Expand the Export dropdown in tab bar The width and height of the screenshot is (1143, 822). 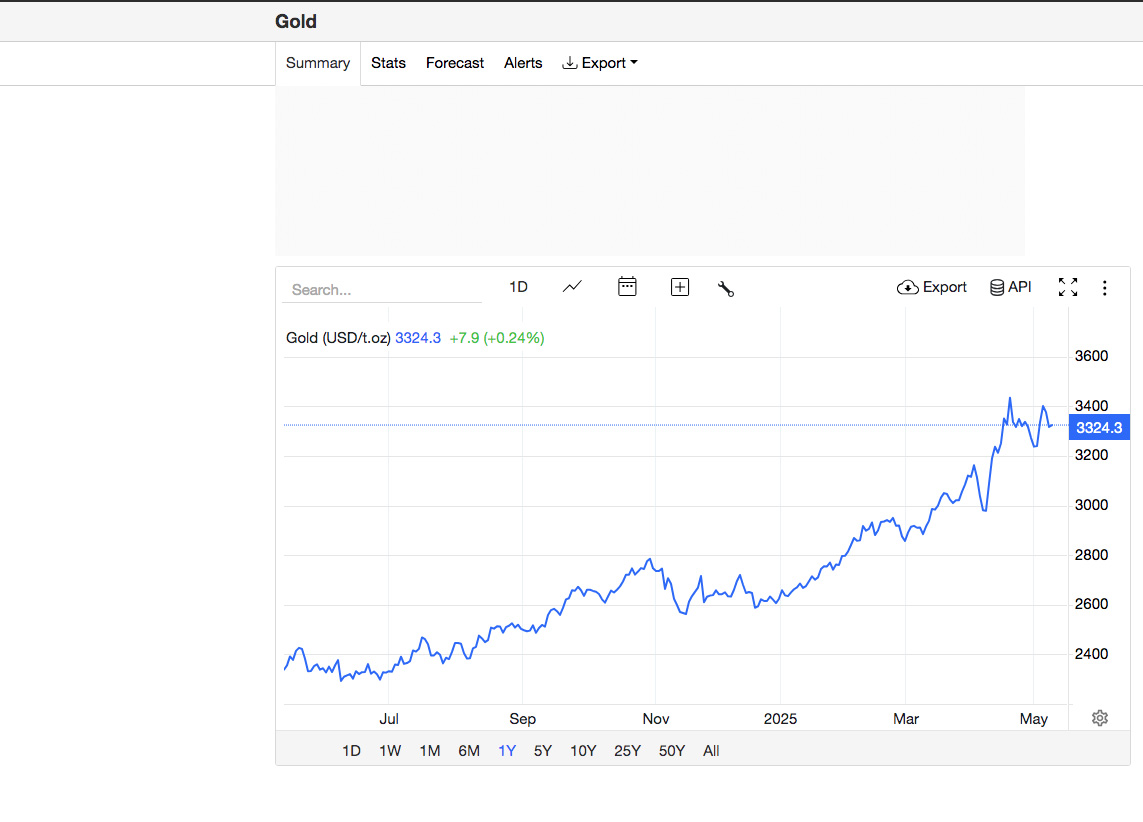(x=600, y=63)
